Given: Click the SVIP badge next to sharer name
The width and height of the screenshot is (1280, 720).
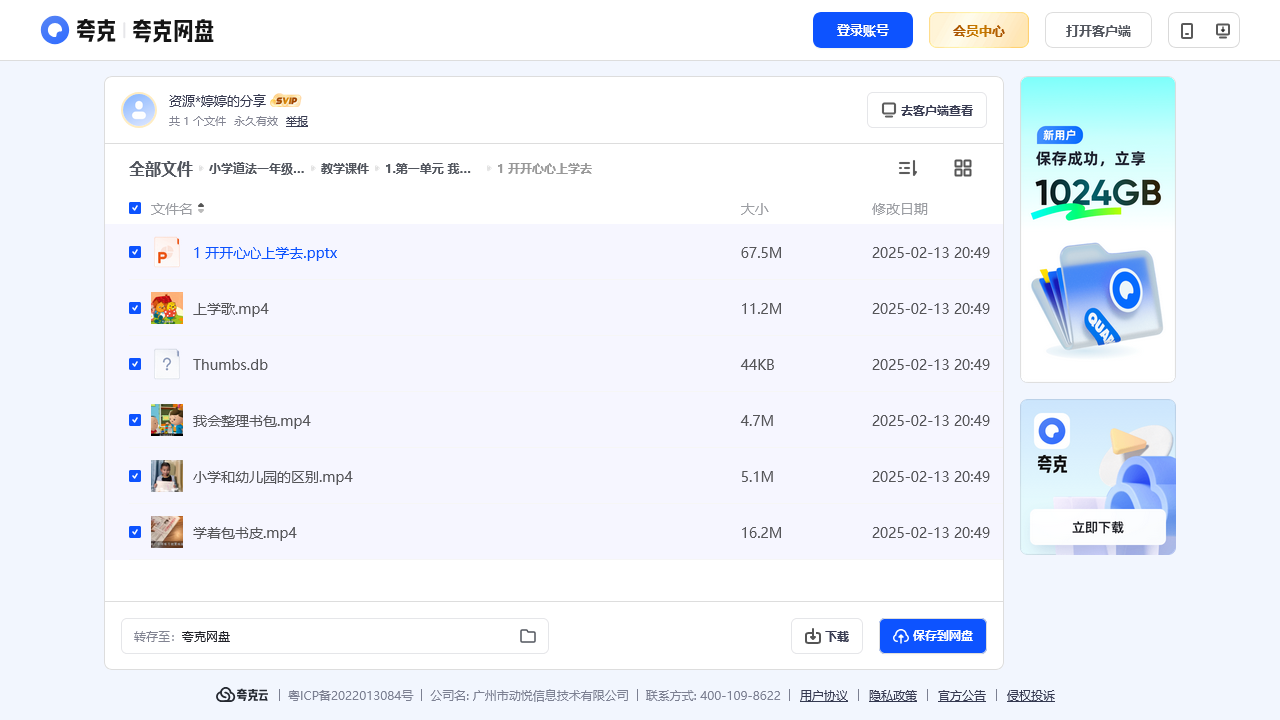Looking at the screenshot, I should coord(286,101).
